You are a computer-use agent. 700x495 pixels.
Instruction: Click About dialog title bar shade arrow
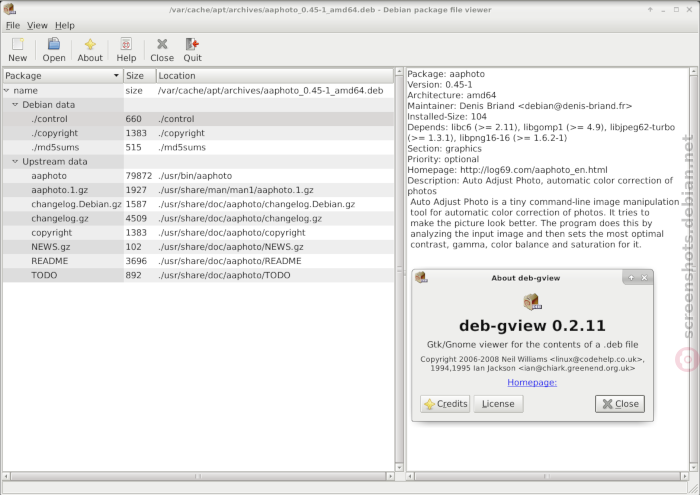click(x=631, y=278)
